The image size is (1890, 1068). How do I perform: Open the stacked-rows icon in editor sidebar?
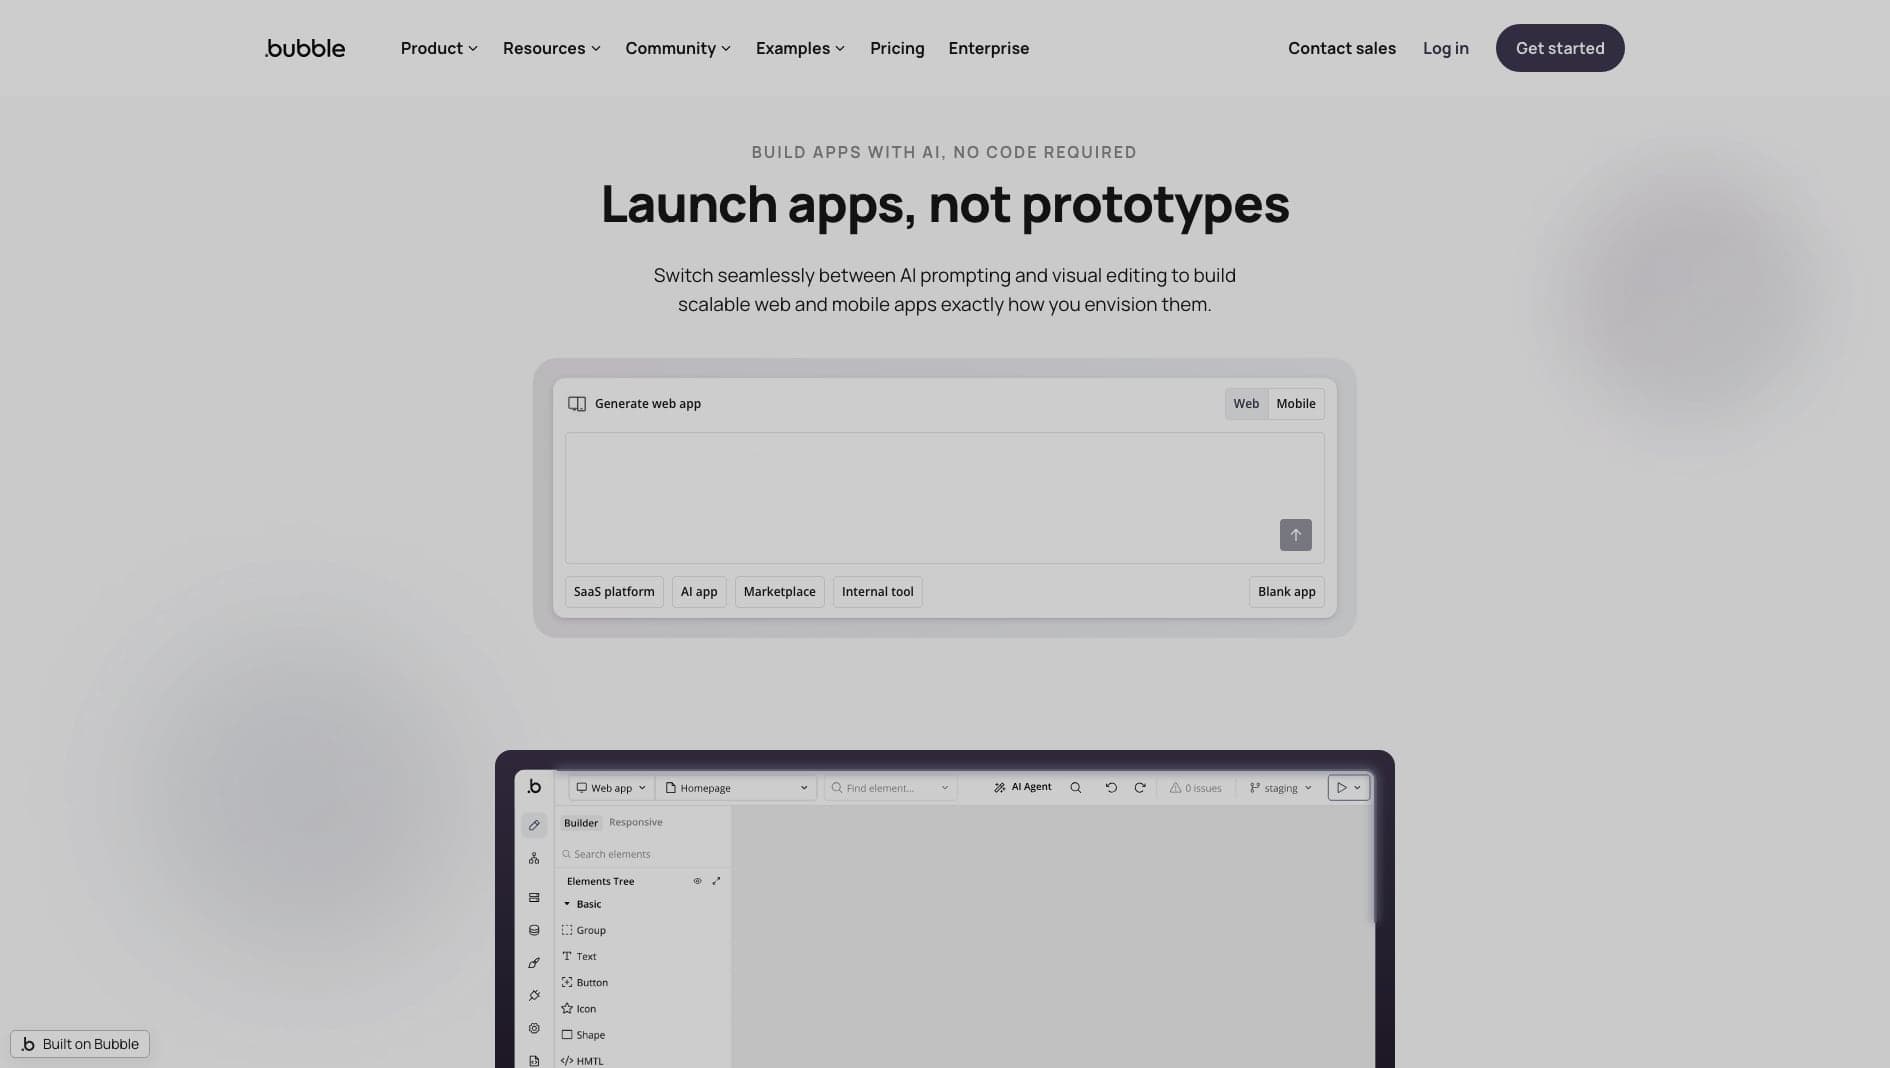(534, 898)
